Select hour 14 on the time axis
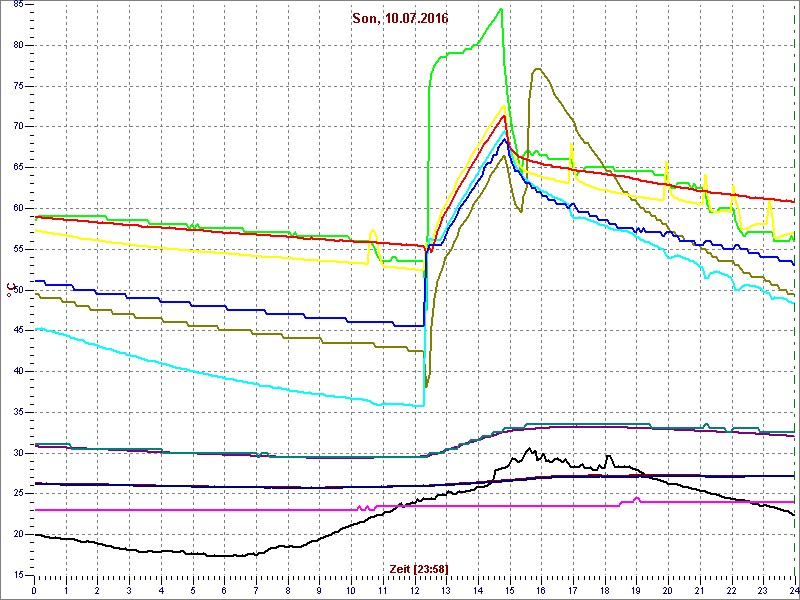 478,589
